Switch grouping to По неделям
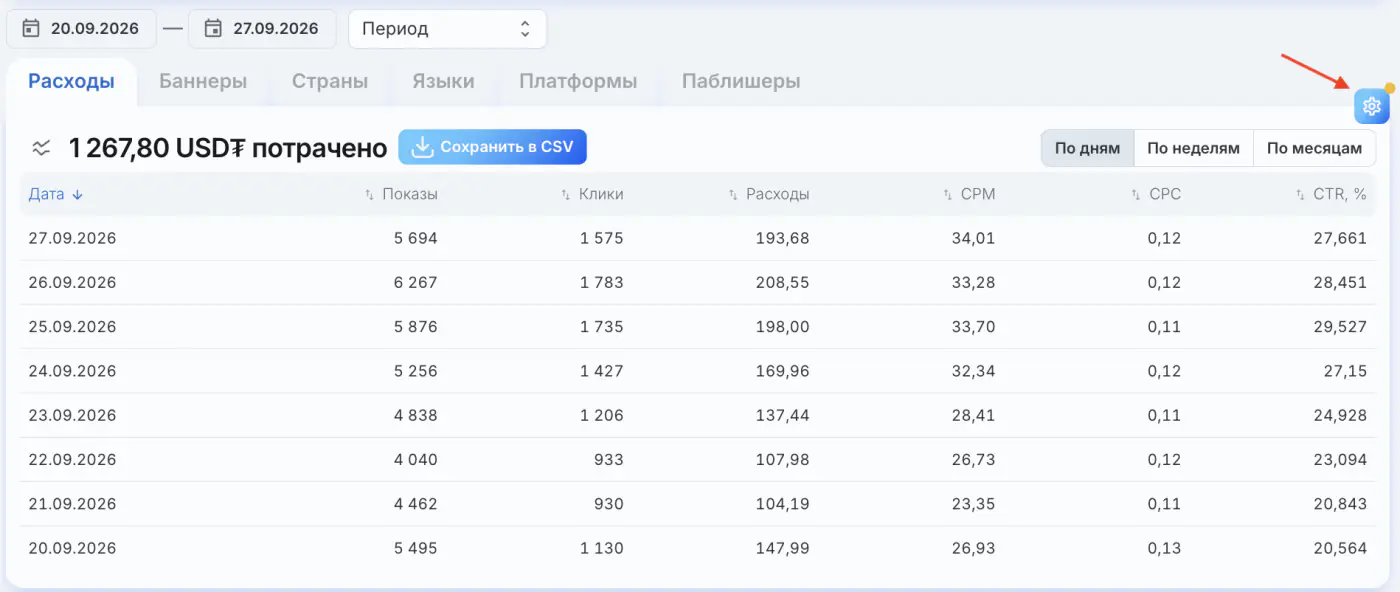The height and width of the screenshot is (592, 1400). [1193, 148]
